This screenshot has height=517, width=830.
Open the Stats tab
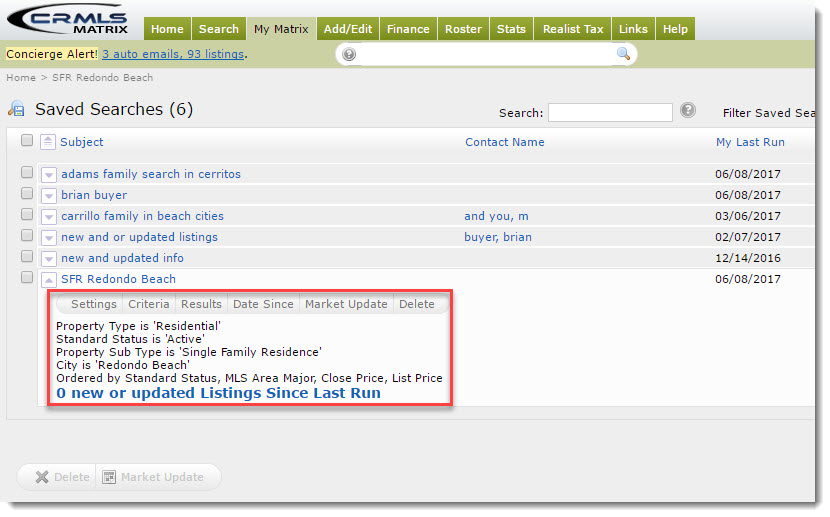click(x=511, y=29)
